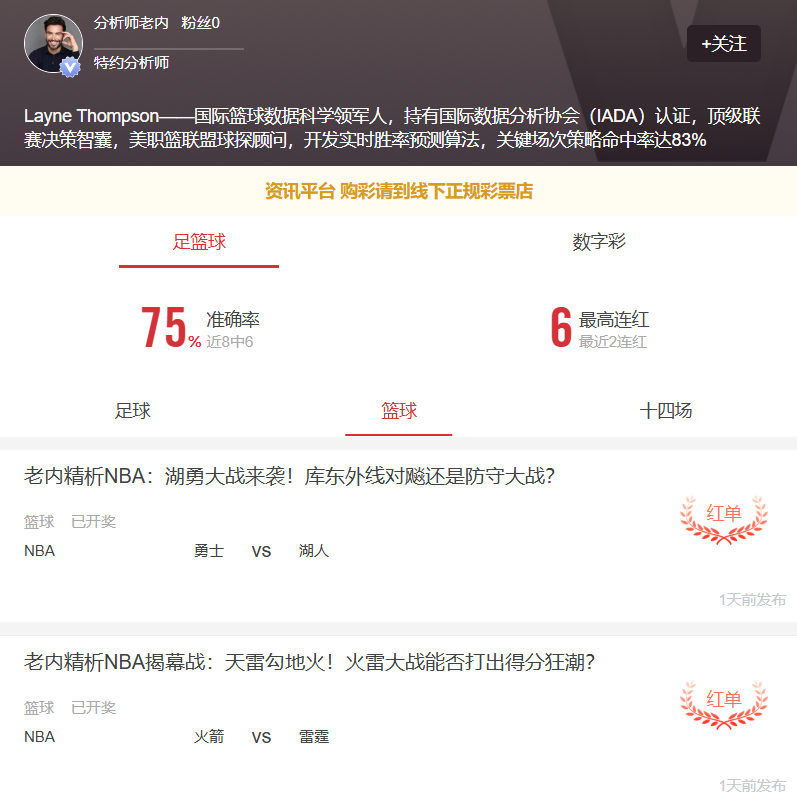Click the 粉丝0 follower count
Image resolution: width=797 pixels, height=793 pixels.
point(200,23)
